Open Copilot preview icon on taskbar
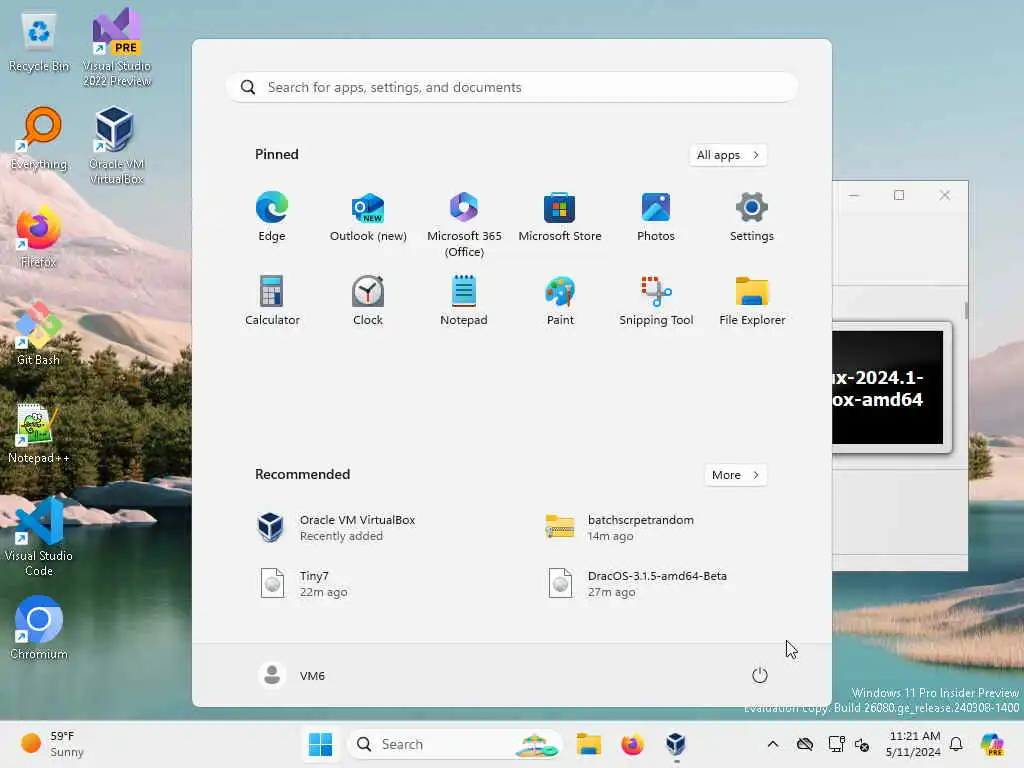 point(992,744)
